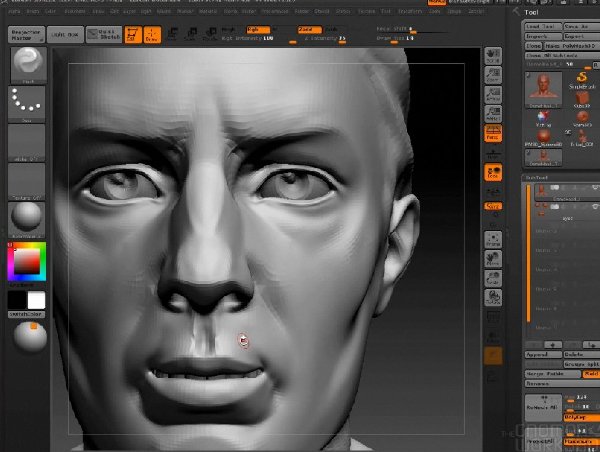
Task: Click the Zoom canvas navigation icon
Action: [493, 75]
